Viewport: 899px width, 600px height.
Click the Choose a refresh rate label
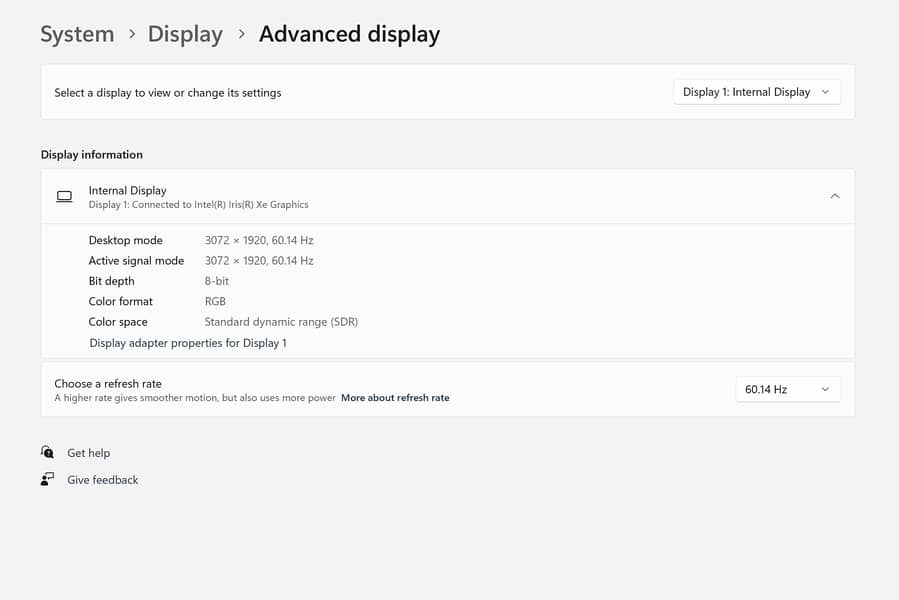tap(107, 383)
